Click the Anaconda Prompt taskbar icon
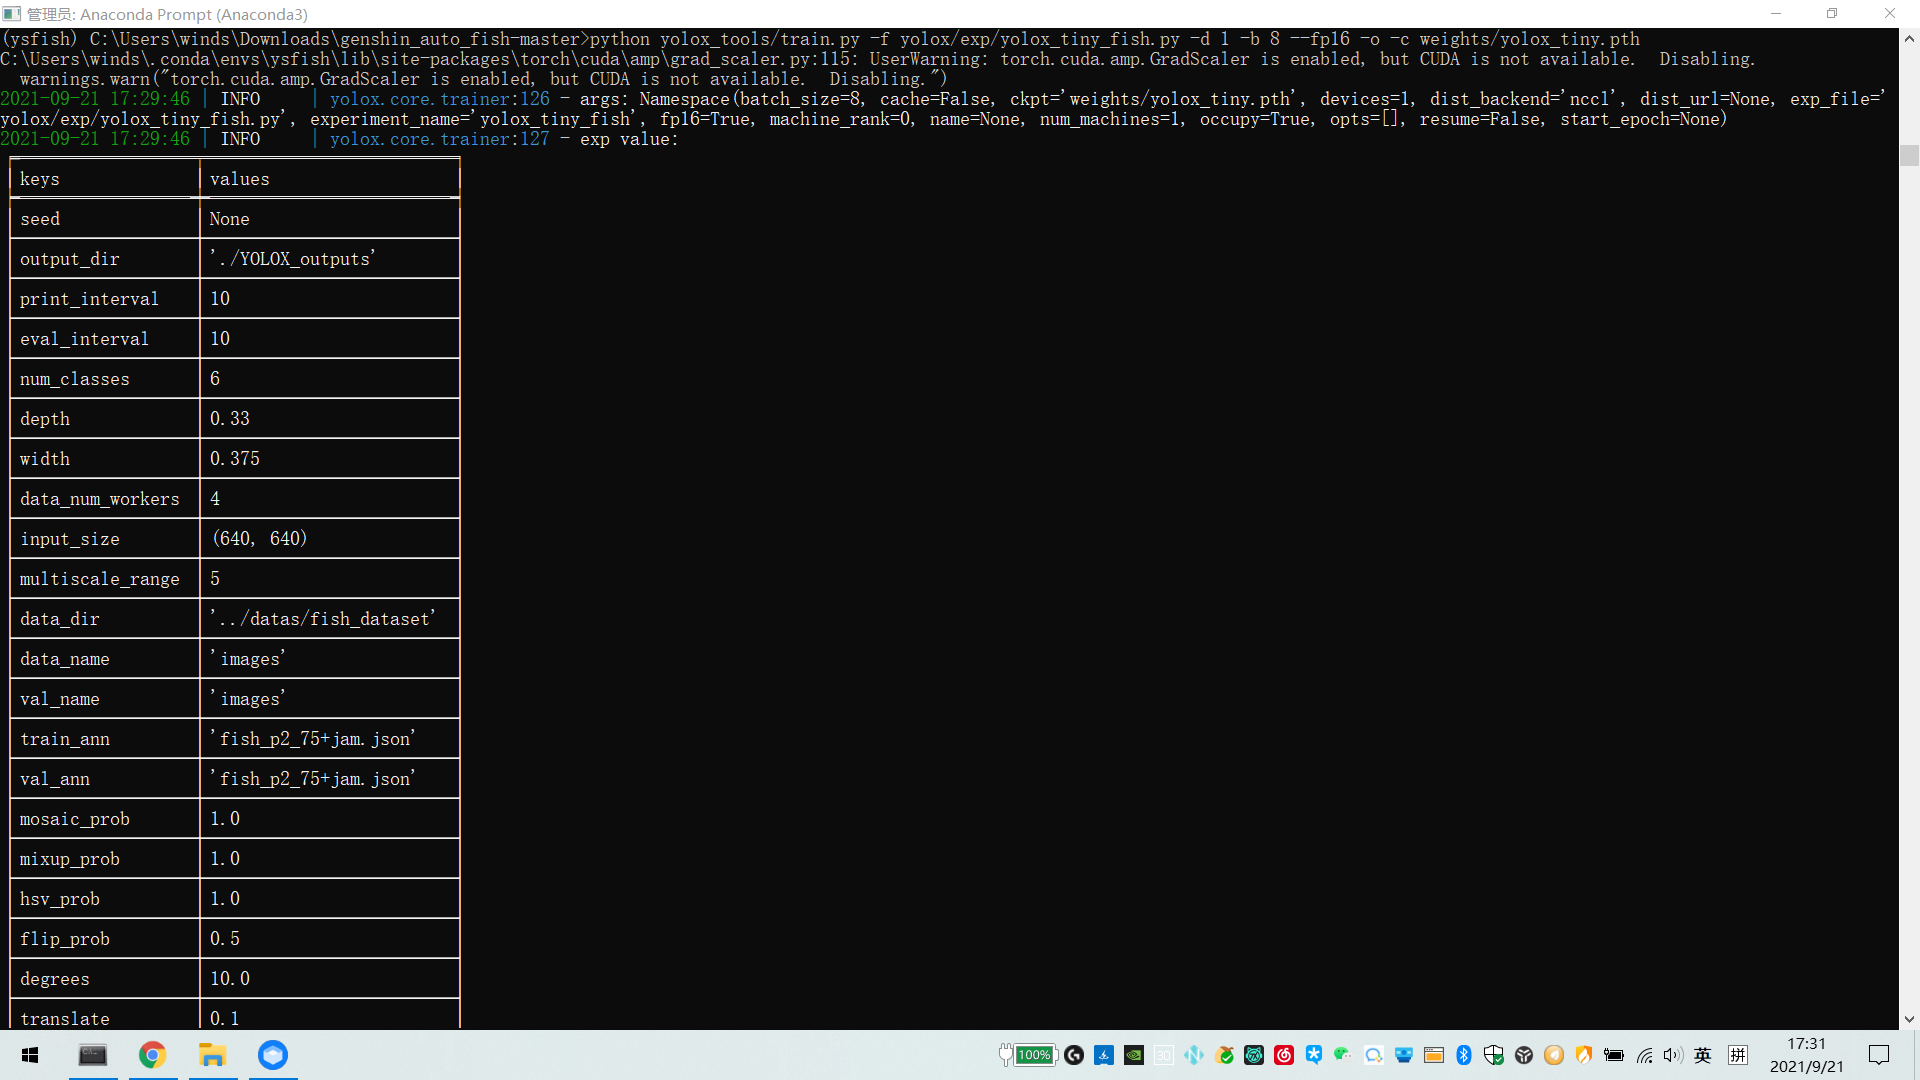1920x1080 pixels. [x=93, y=1055]
